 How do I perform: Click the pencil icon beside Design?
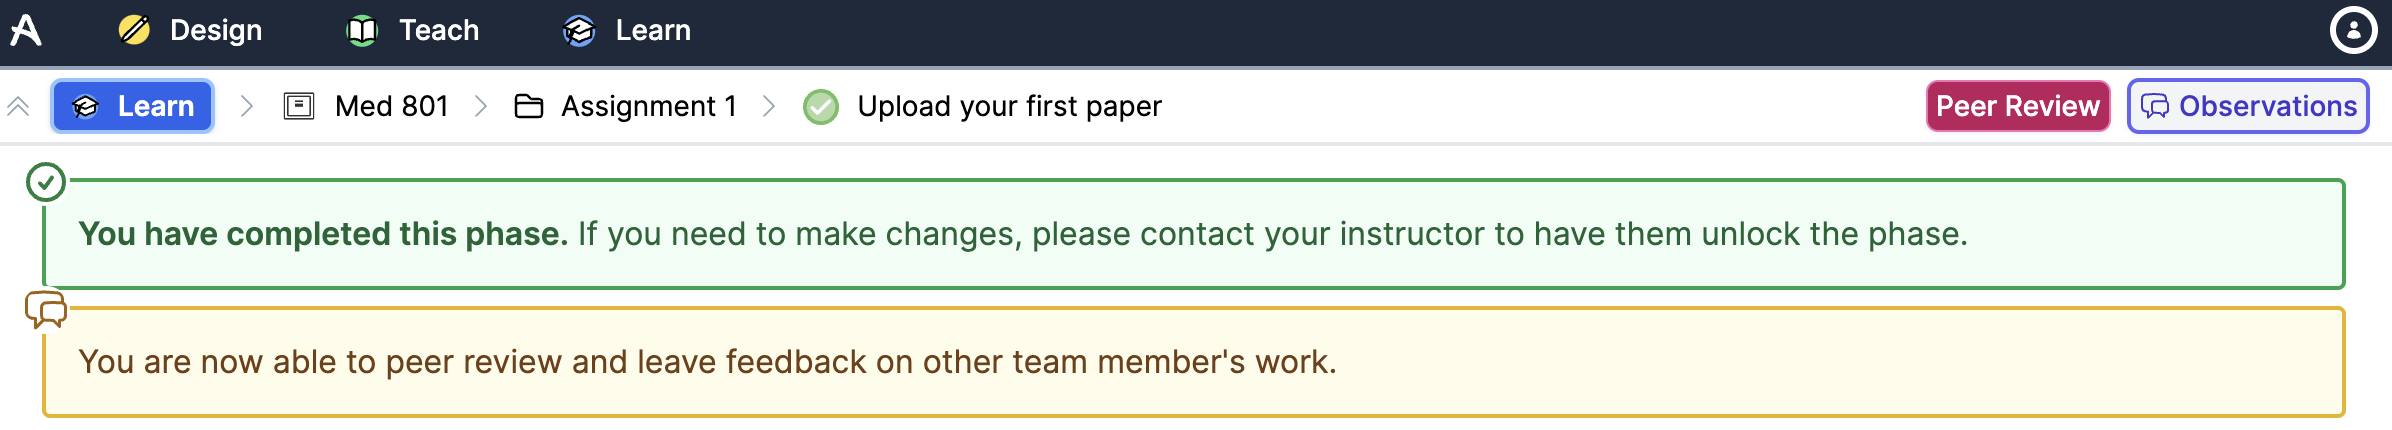click(134, 30)
